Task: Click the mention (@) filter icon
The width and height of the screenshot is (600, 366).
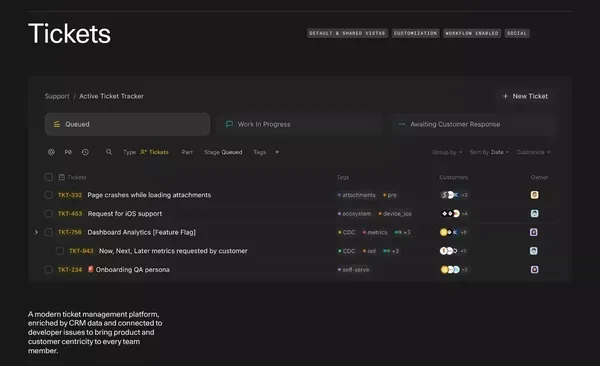Action: pyautogui.click(x=51, y=152)
